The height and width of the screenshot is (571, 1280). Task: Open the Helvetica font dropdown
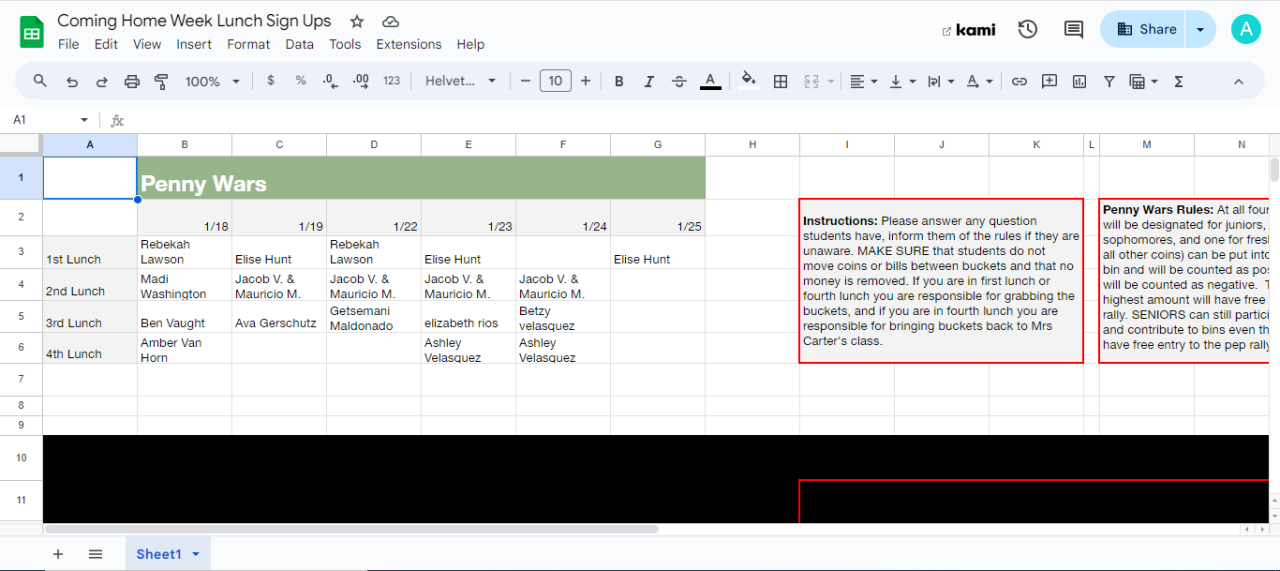461,81
